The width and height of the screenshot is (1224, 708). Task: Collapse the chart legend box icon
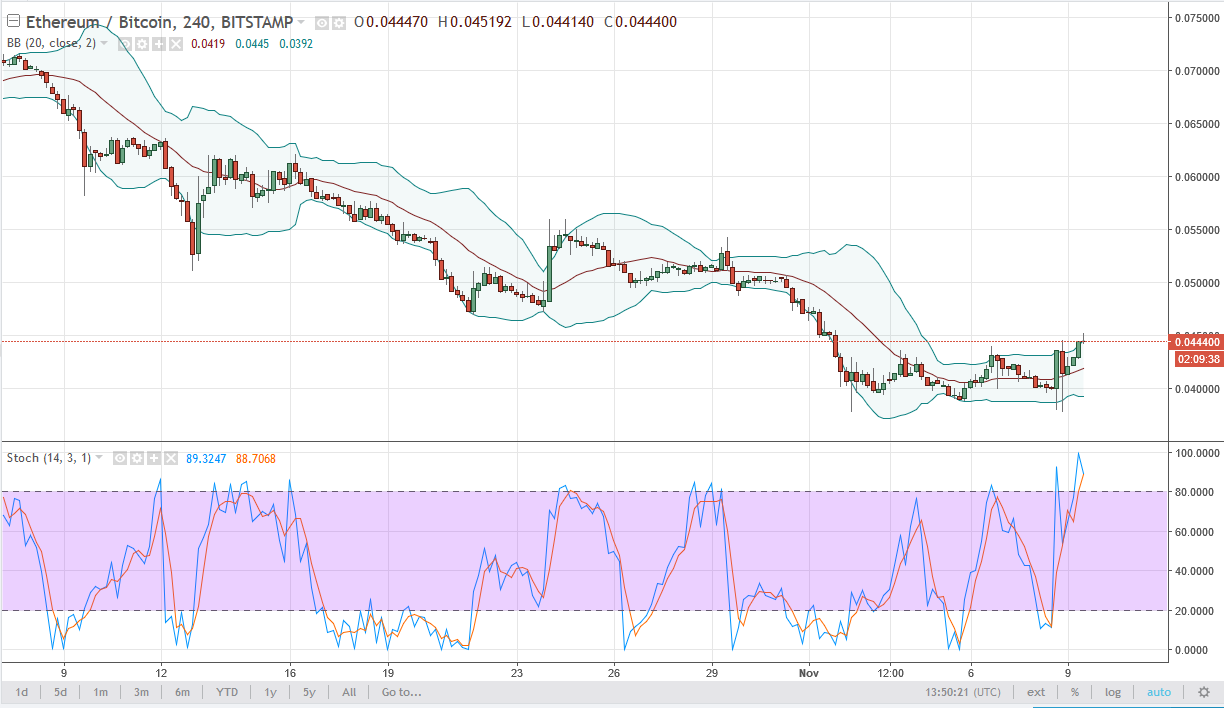pyautogui.click(x=11, y=22)
